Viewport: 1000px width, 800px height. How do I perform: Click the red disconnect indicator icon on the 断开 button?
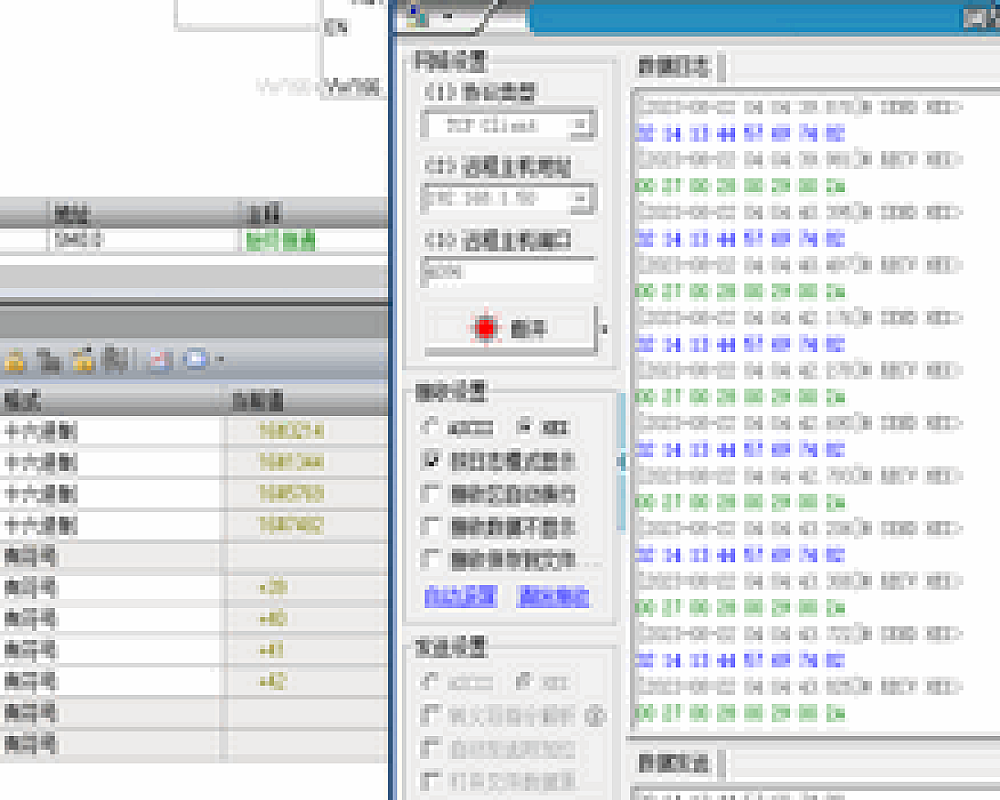(x=484, y=327)
